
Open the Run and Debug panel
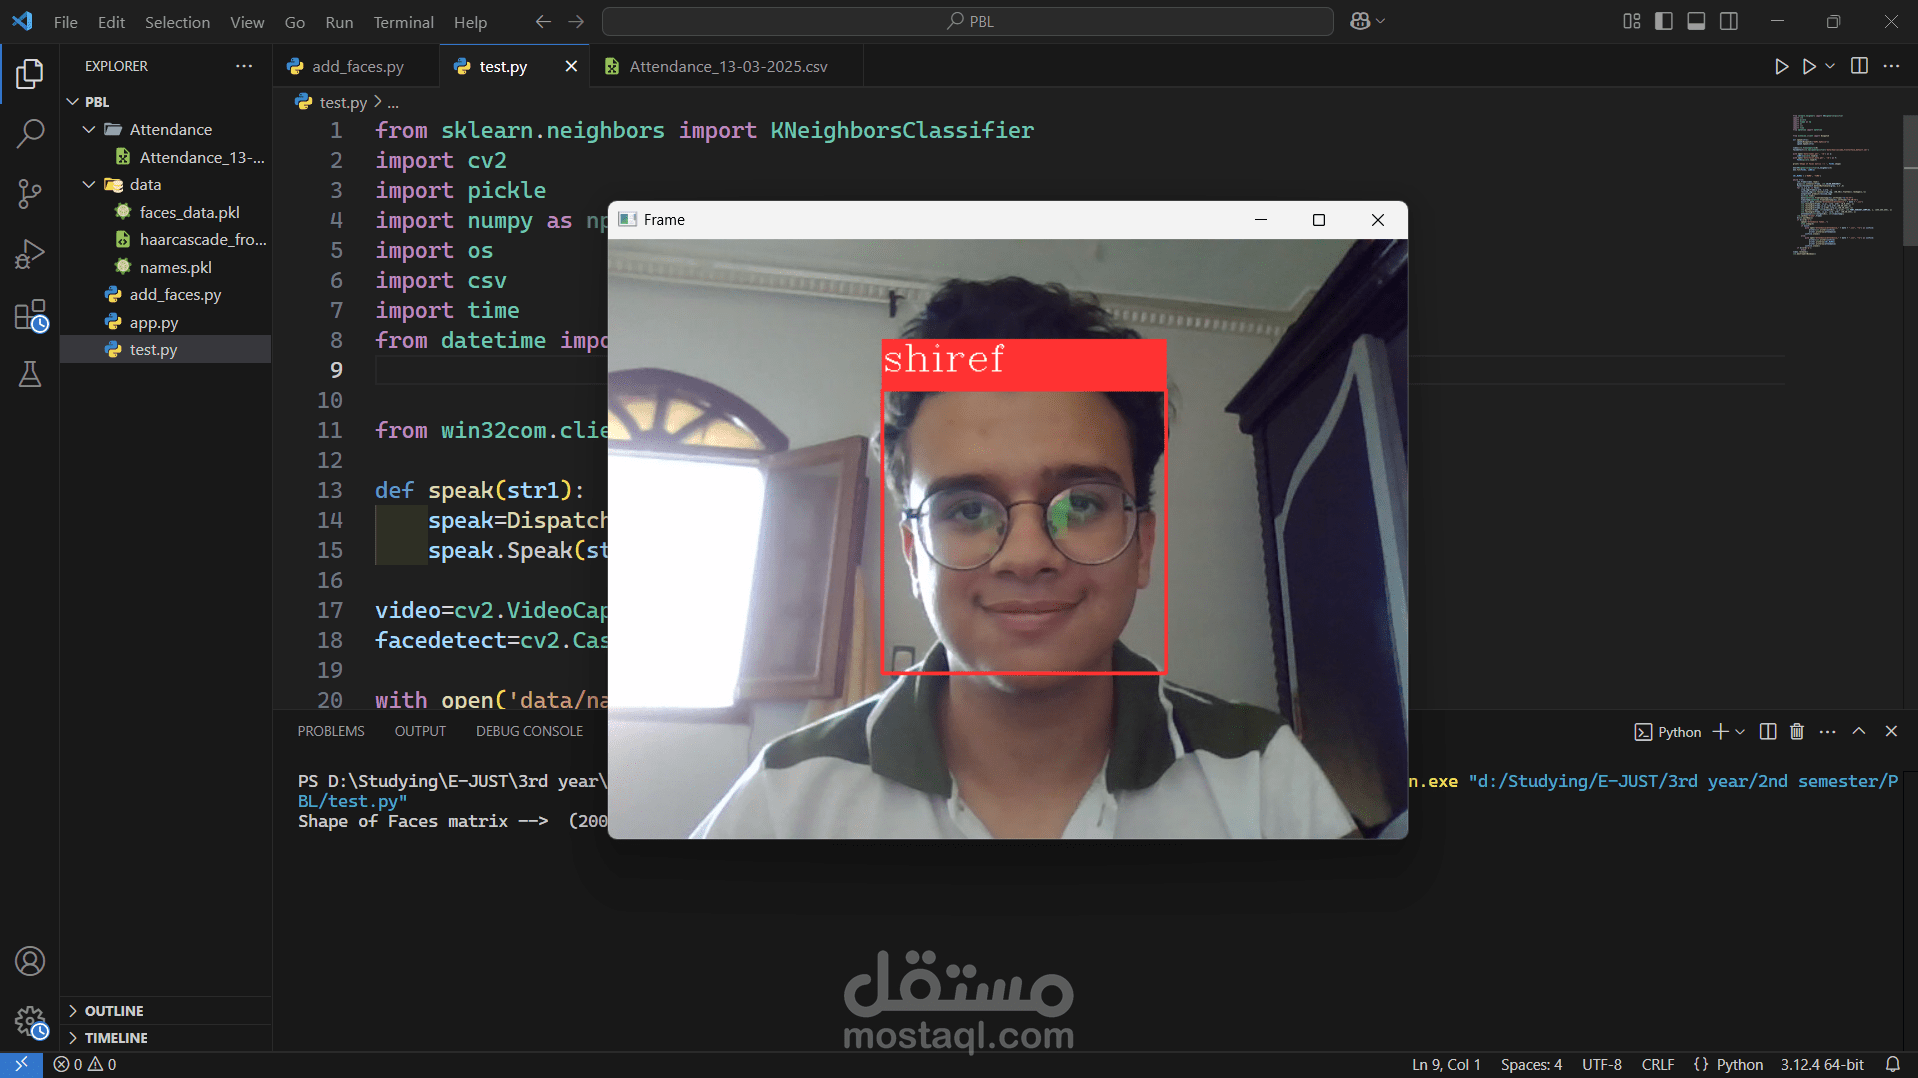[30, 254]
